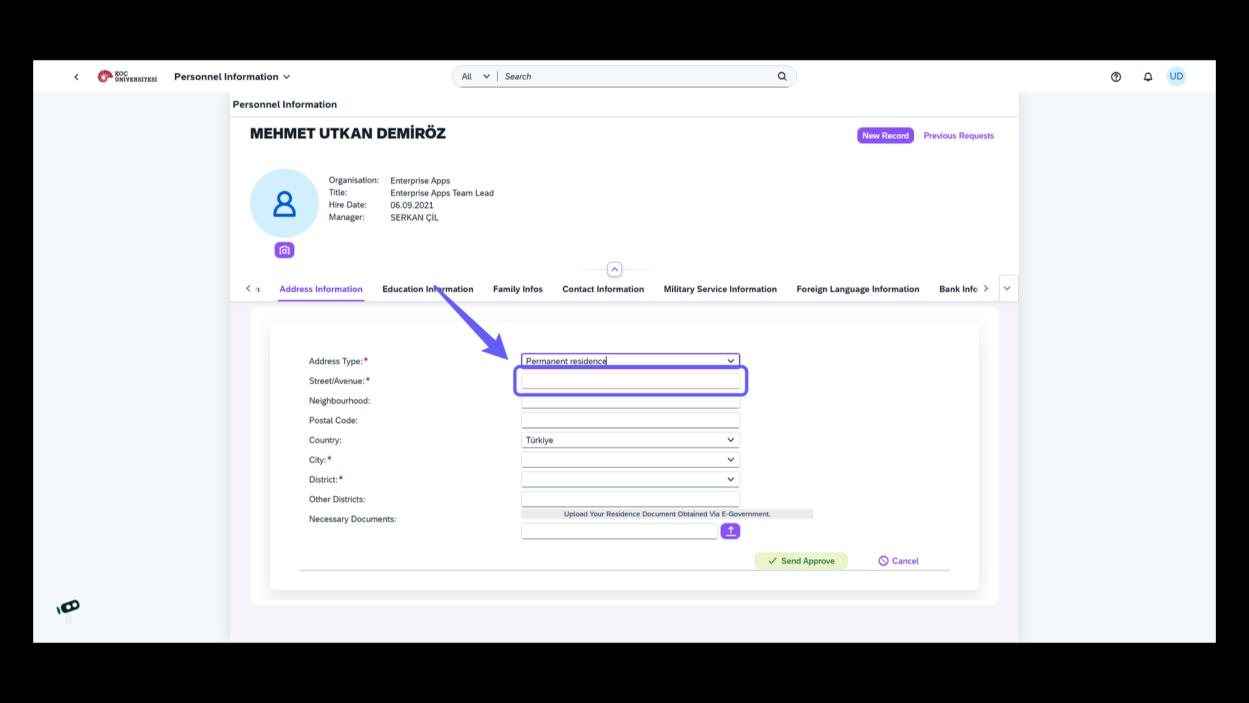1249x703 pixels.
Task: Collapse the header with the up chevron
Action: tap(615, 269)
